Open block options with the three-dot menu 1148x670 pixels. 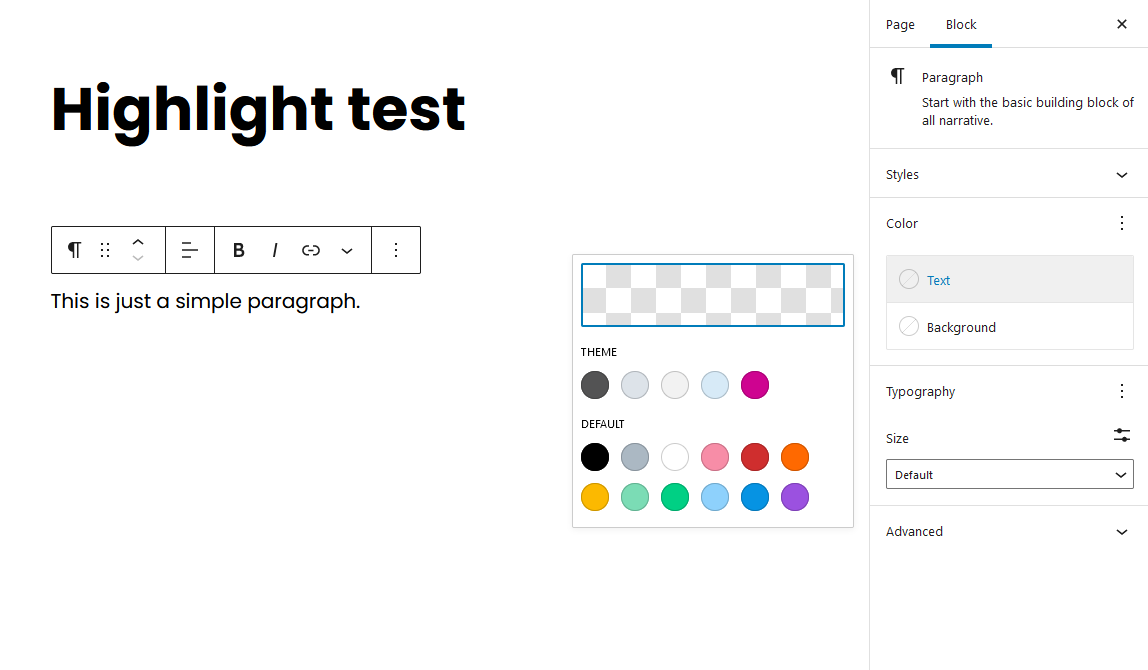click(x=396, y=249)
